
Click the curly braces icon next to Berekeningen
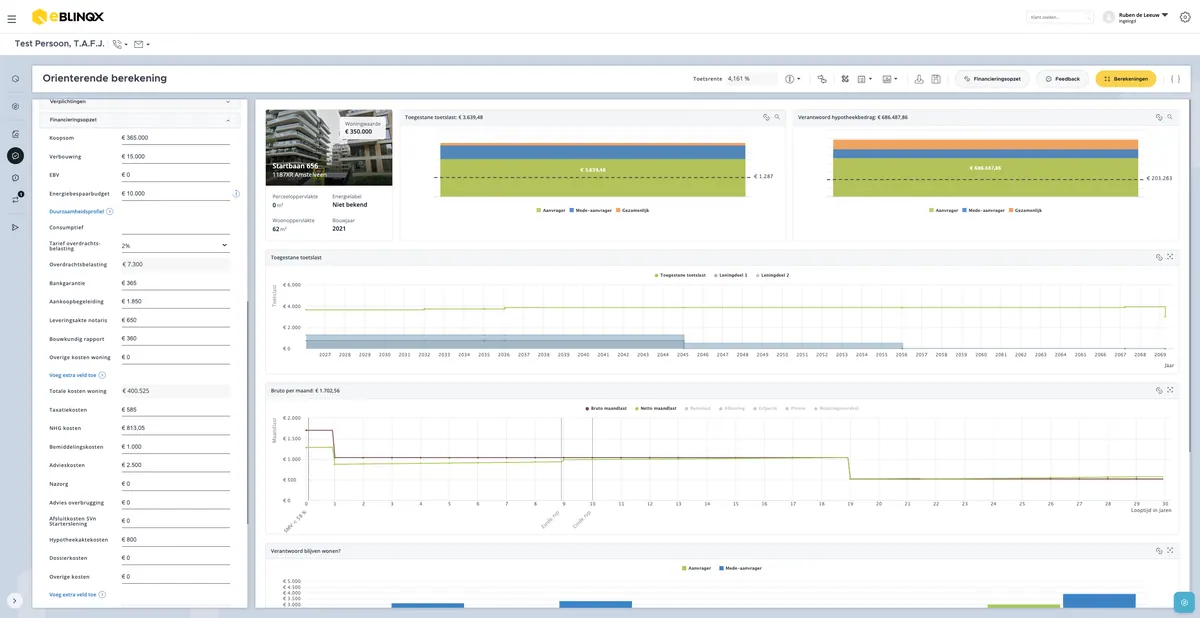[1176, 78]
